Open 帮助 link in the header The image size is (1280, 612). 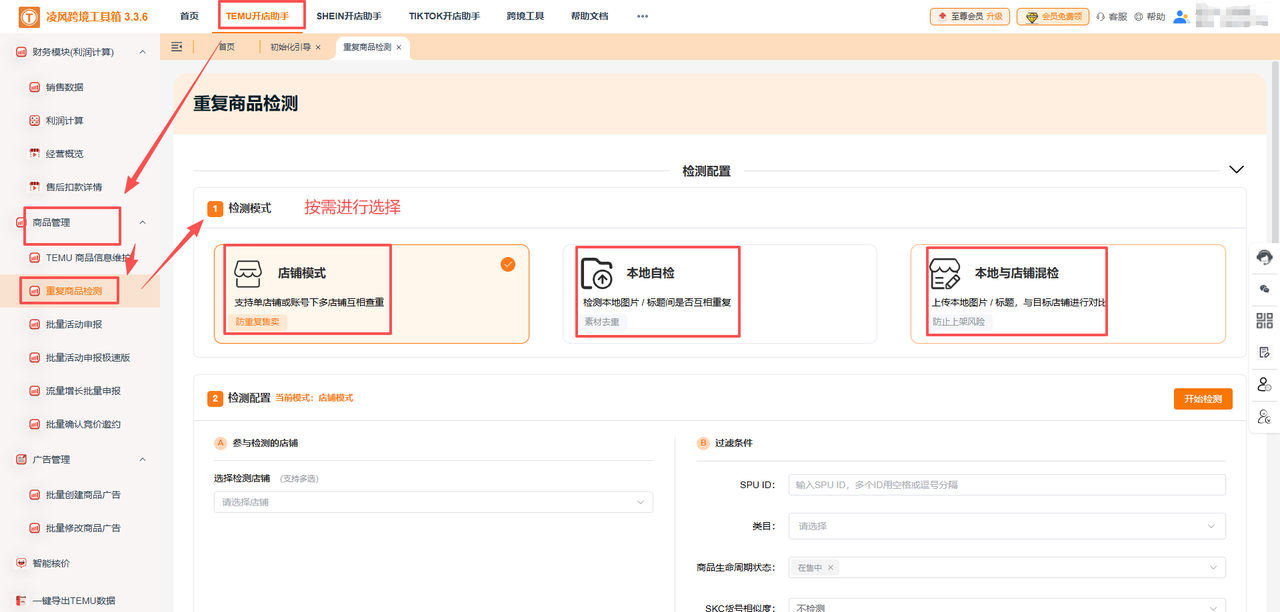click(x=1150, y=17)
